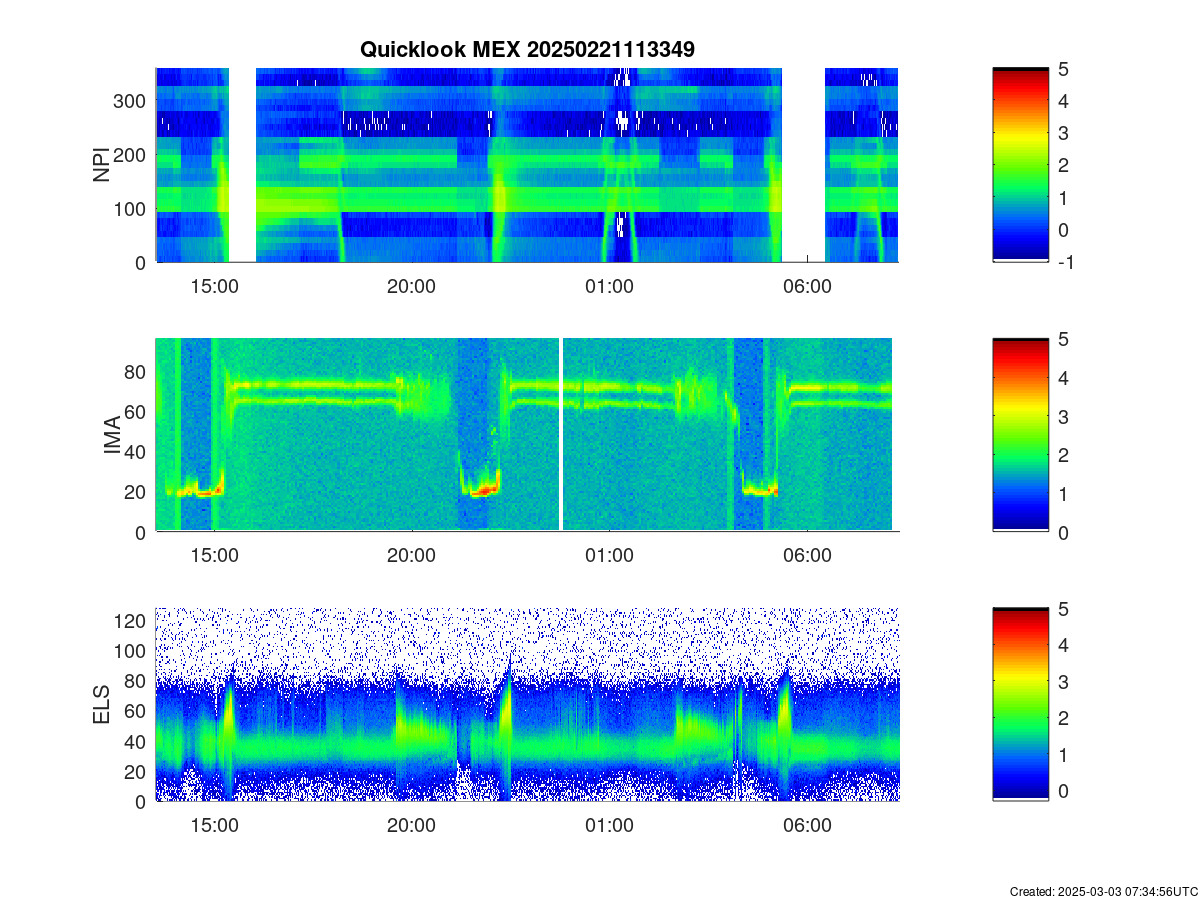Image resolution: width=1200 pixels, height=900 pixels.
Task: Click the 01:00 label below ELS plot
Action: point(609,825)
